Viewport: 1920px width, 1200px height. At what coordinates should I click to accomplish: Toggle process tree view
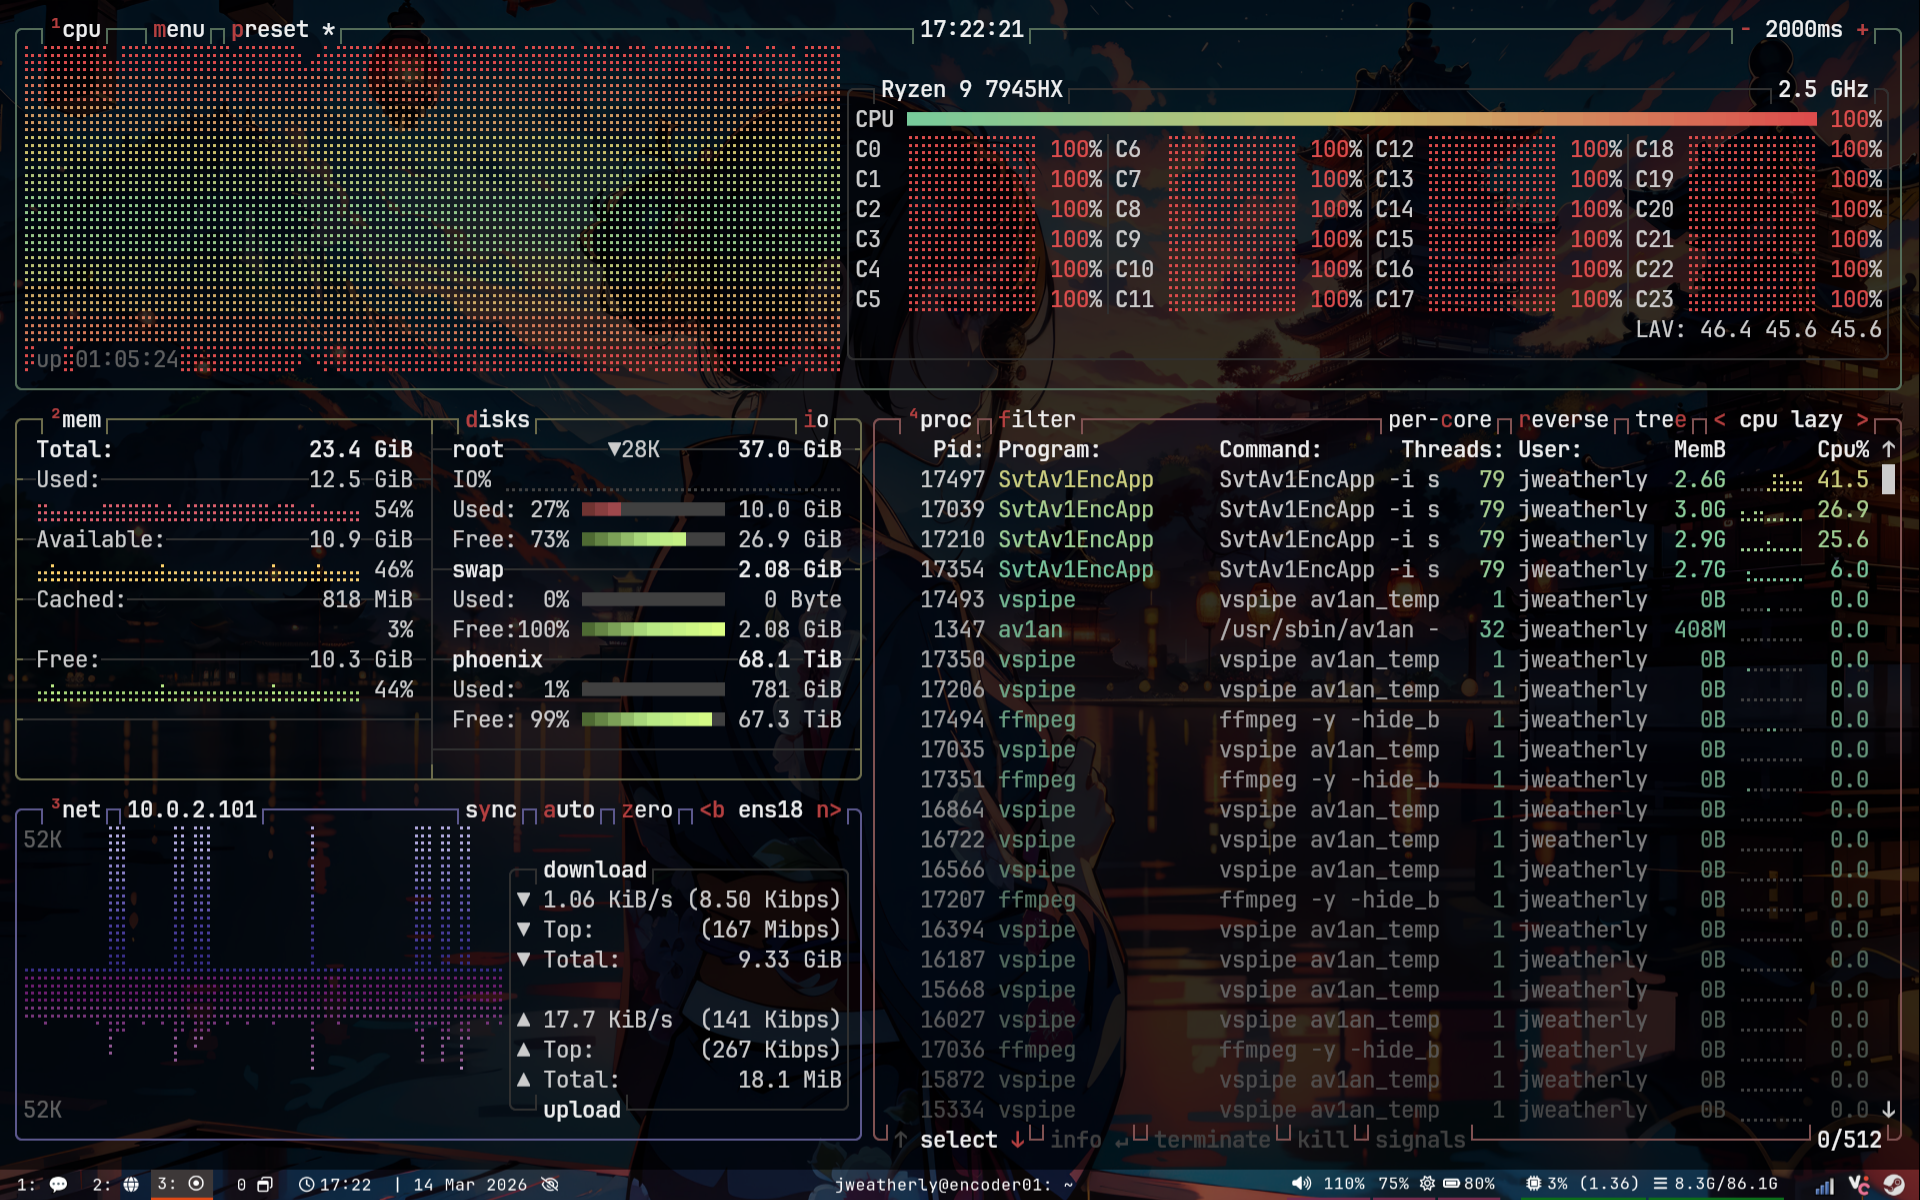tap(1660, 420)
